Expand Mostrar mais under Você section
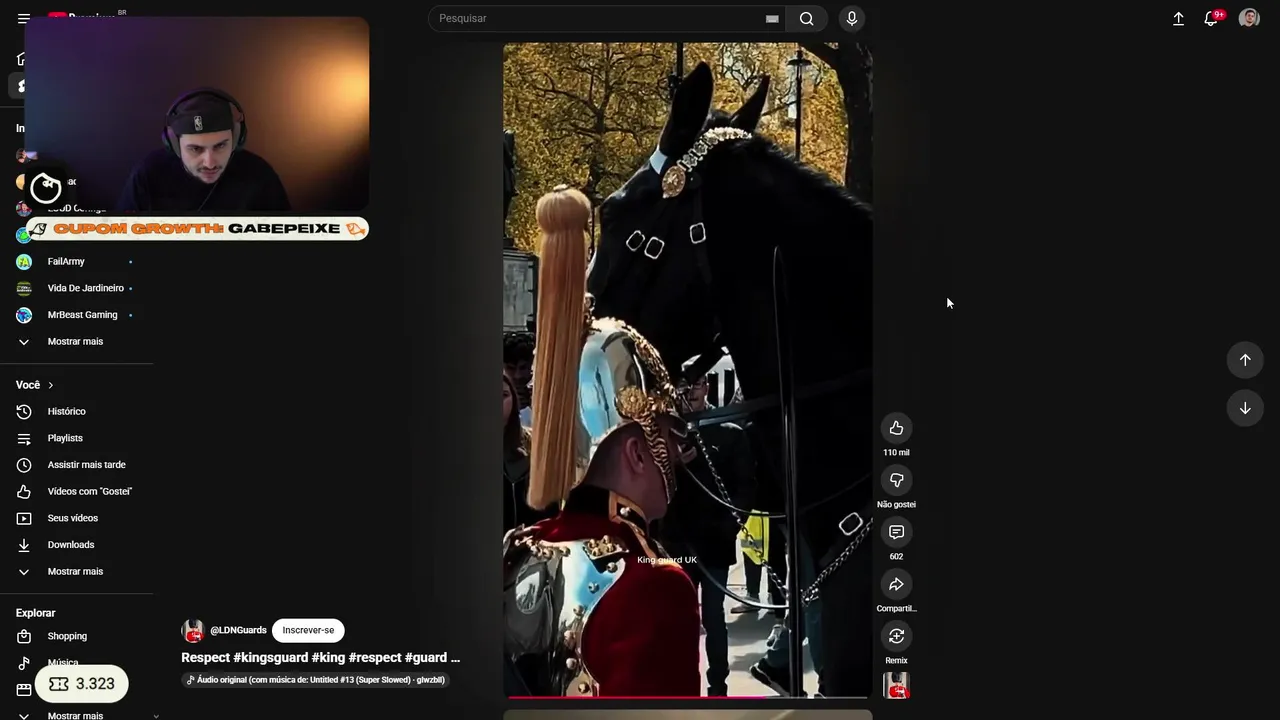This screenshot has height=720, width=1280. pyautogui.click(x=76, y=571)
